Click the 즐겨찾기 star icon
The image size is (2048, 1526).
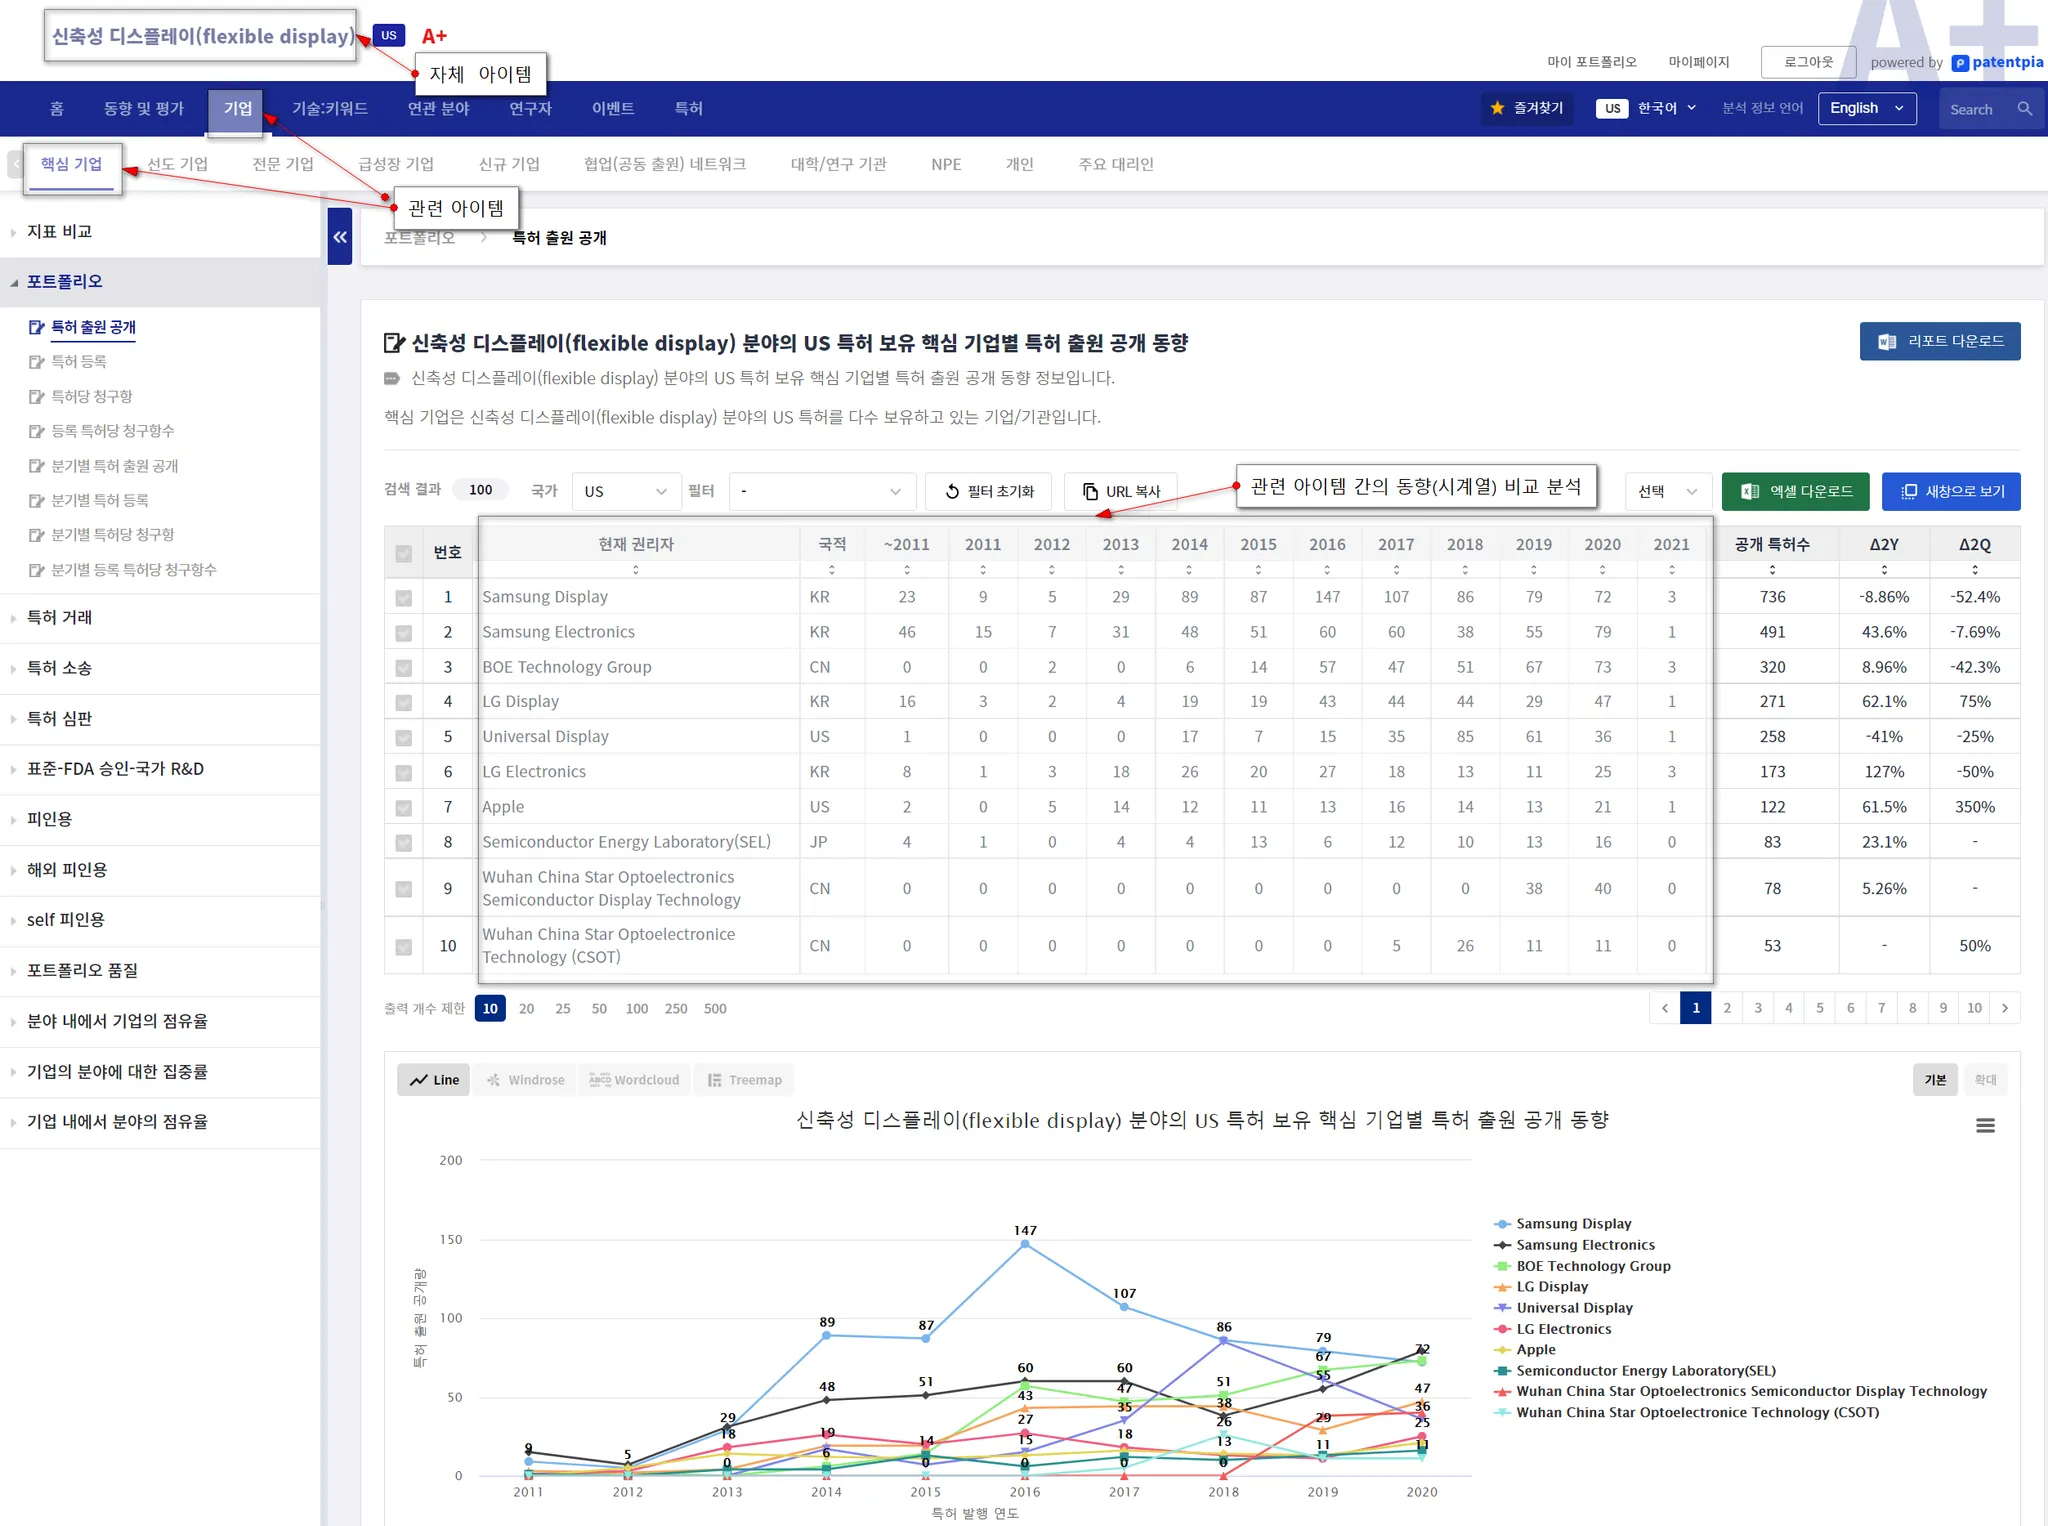point(1497,108)
